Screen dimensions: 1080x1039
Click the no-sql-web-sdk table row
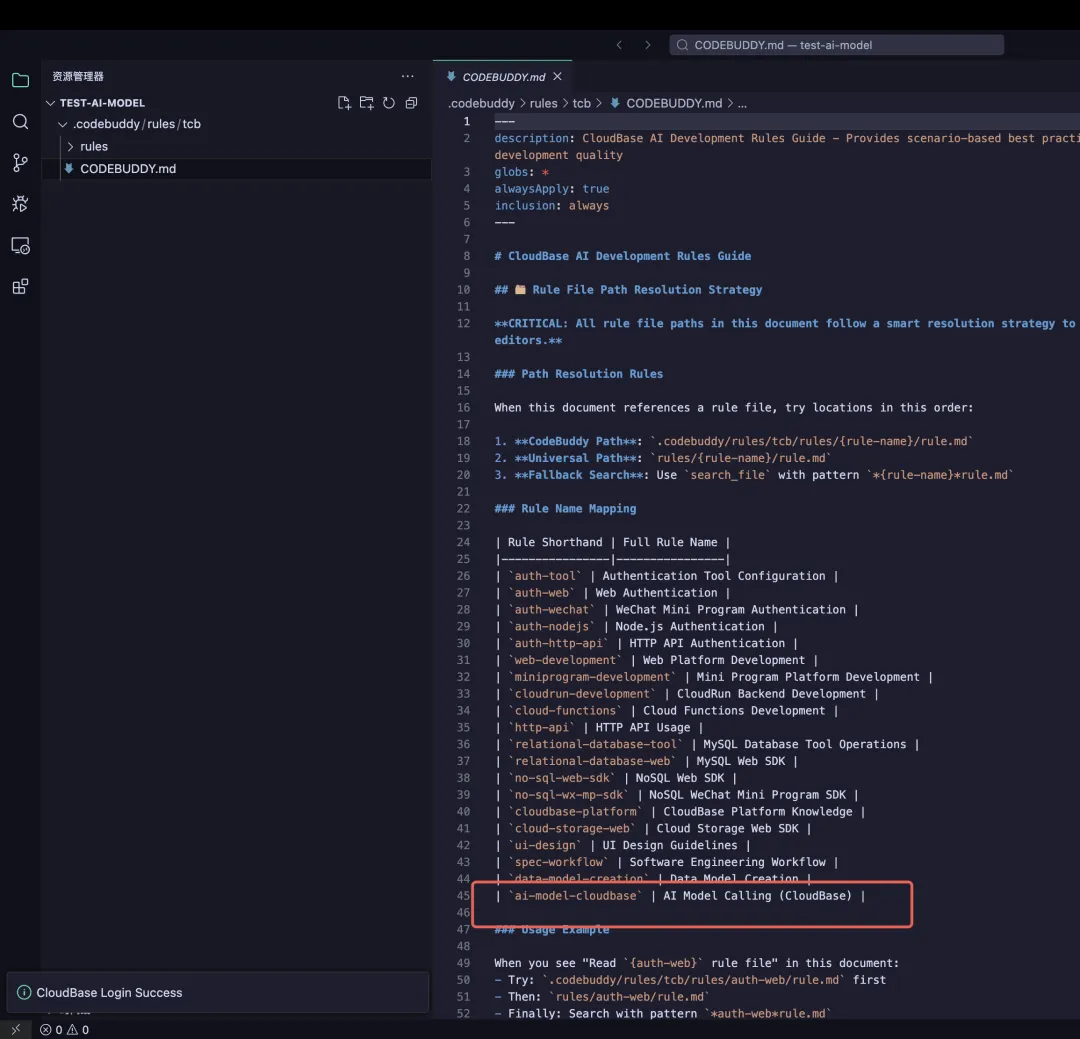pos(616,778)
